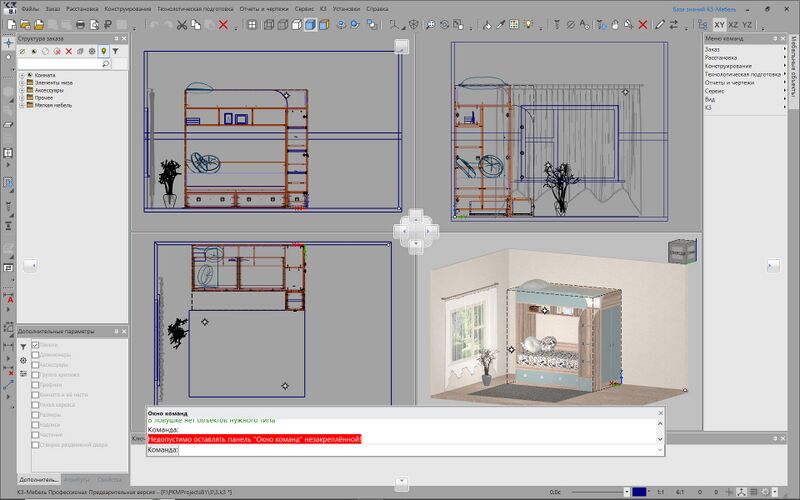Tick the Надписи checkbox

point(35,424)
